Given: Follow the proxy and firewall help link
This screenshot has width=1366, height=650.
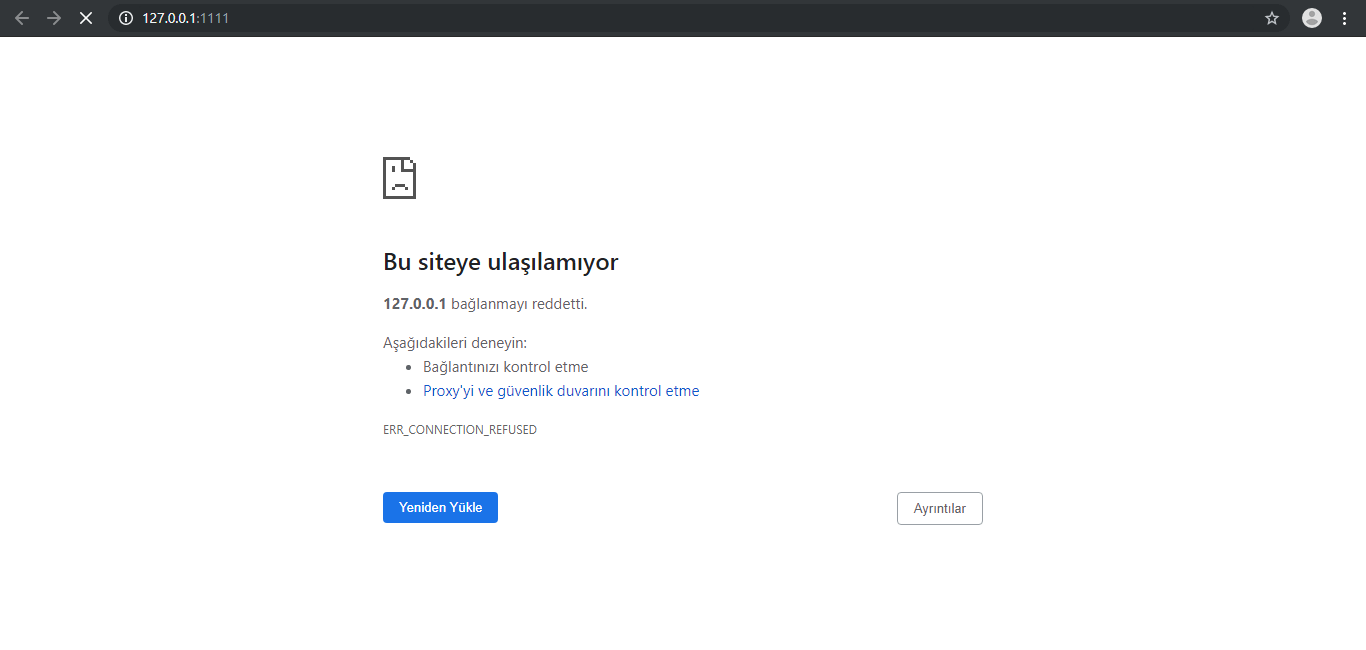Looking at the screenshot, I should pyautogui.click(x=561, y=390).
